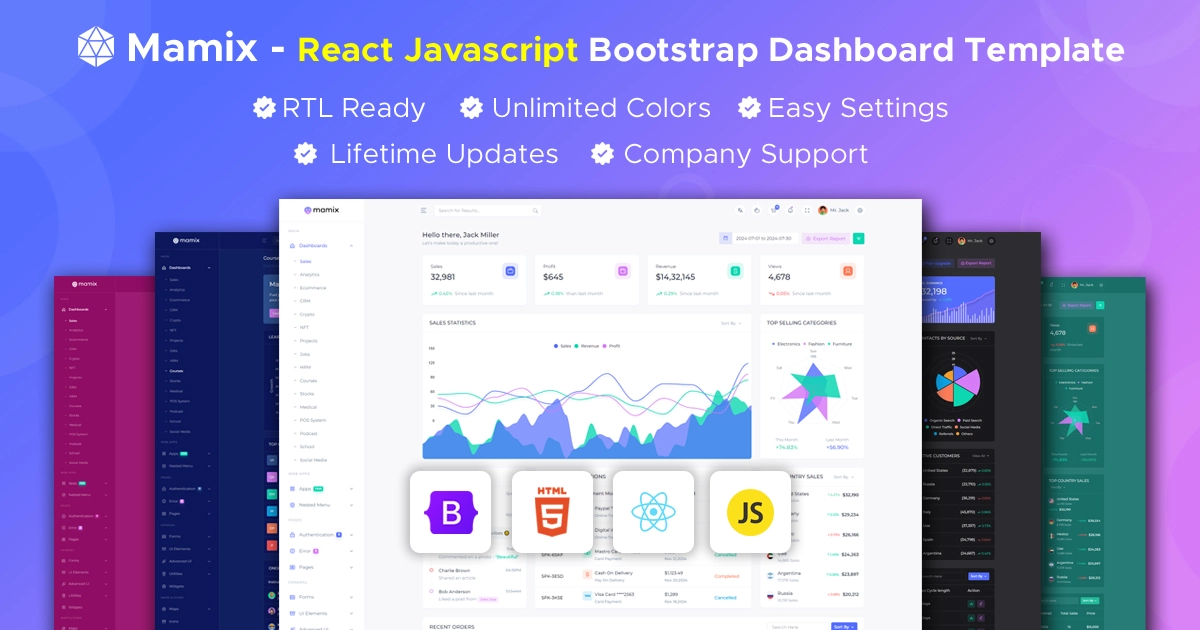Click the Sales card briefcase icon
1200x630 pixels.
pyautogui.click(x=510, y=270)
